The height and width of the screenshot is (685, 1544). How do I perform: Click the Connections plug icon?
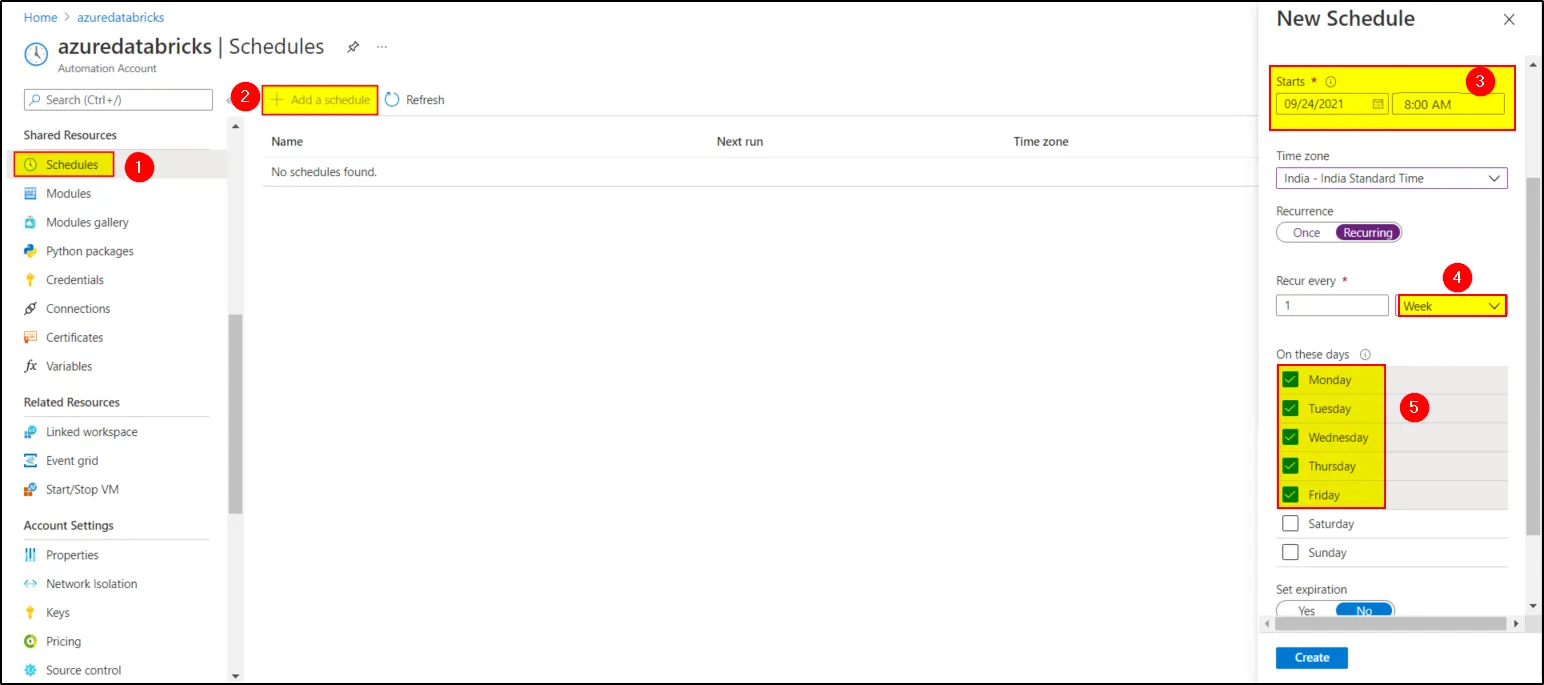30,309
